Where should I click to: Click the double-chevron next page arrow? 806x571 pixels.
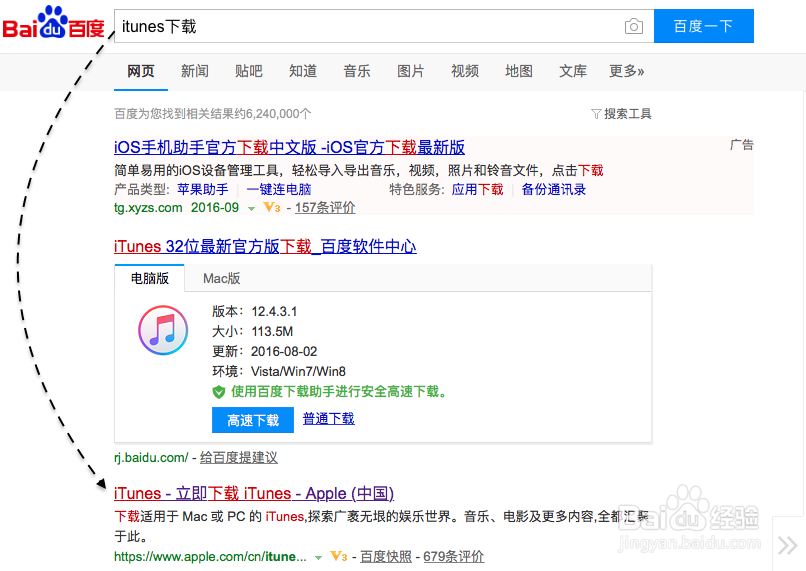[788, 545]
